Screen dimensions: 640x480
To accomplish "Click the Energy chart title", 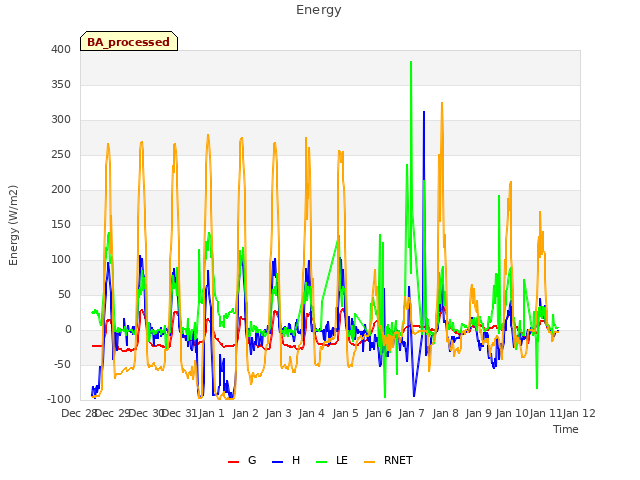I will tap(319, 10).
